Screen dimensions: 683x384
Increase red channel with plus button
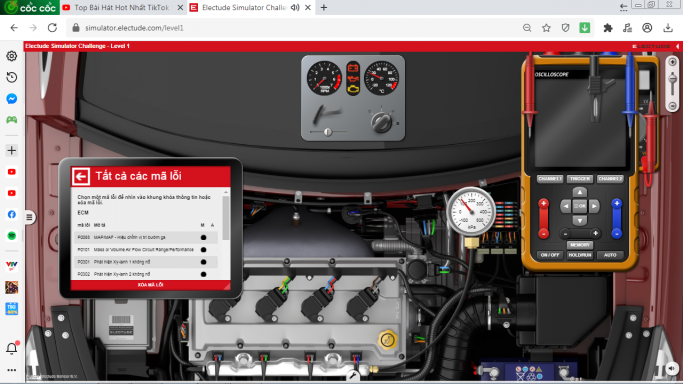pos(543,203)
